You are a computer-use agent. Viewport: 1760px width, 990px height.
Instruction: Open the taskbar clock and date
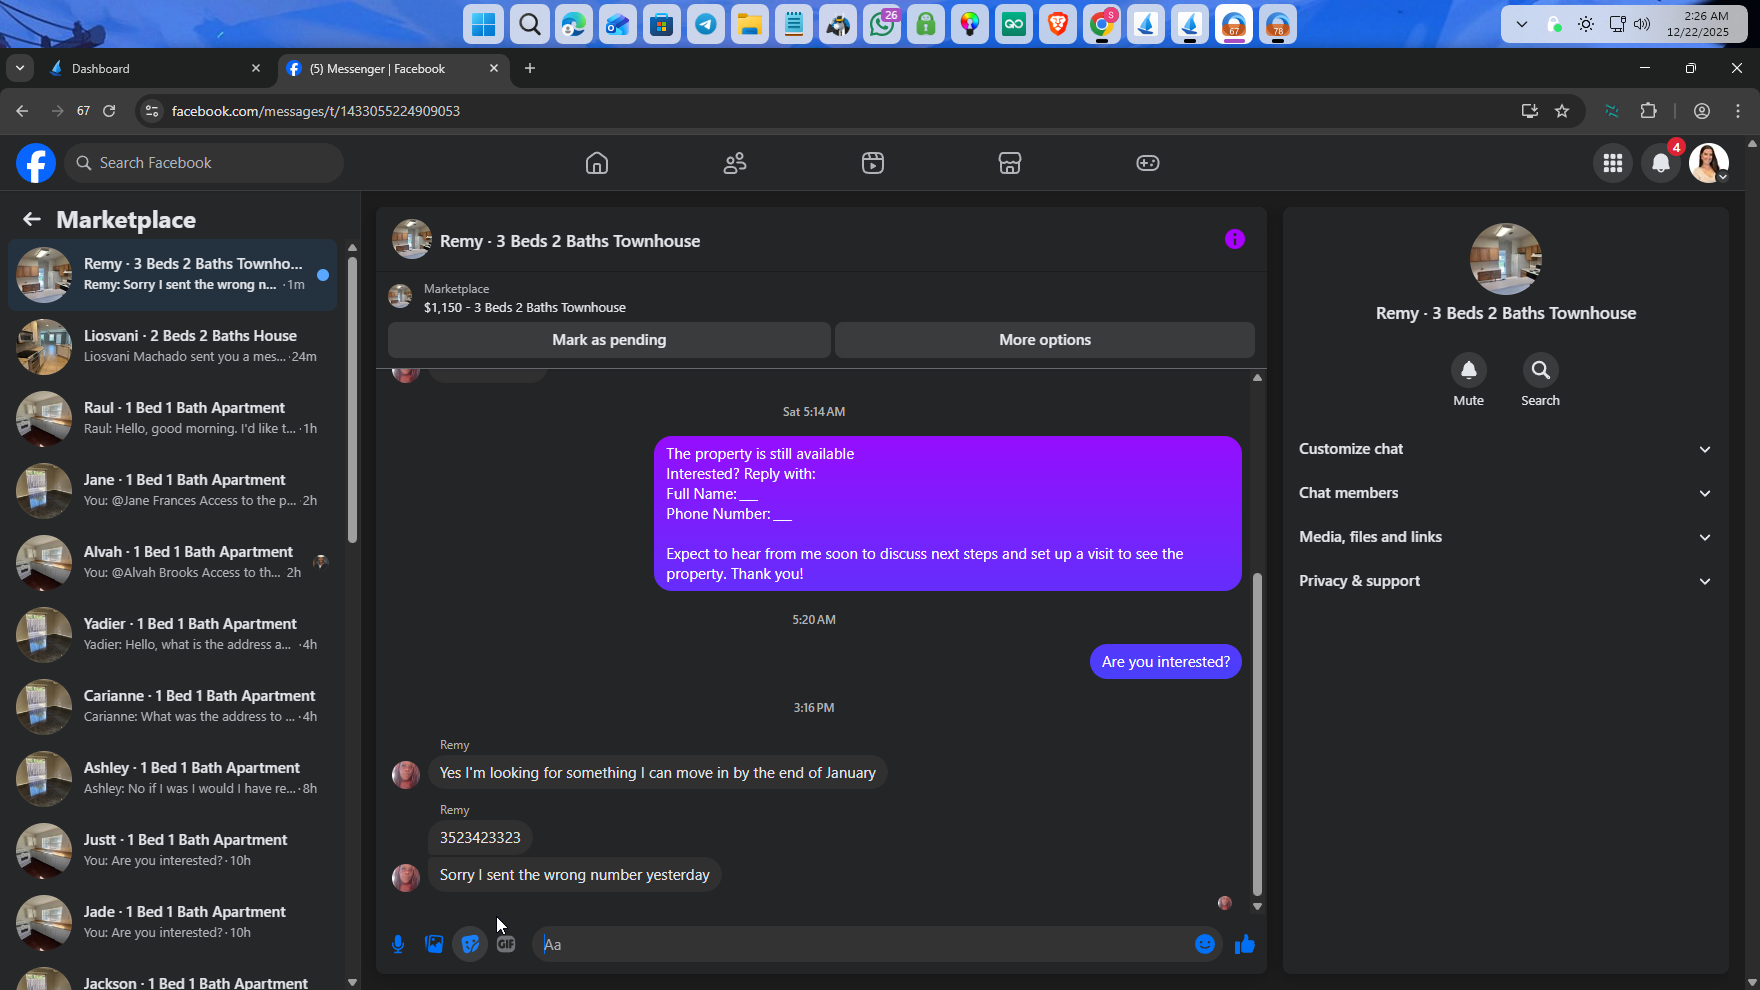click(x=1697, y=24)
